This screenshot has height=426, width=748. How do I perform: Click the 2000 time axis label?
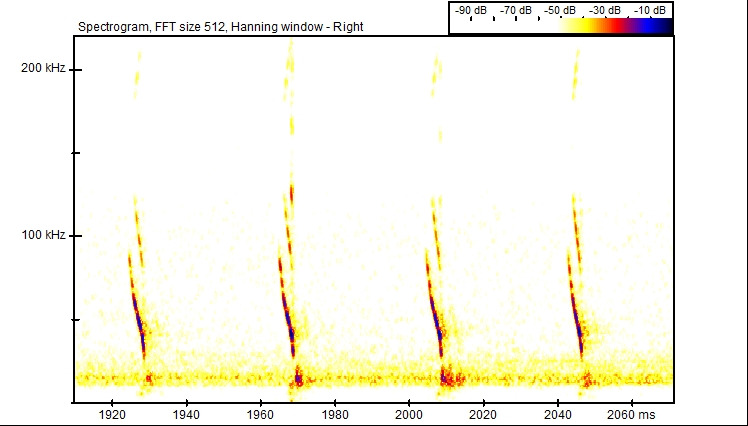[x=408, y=413]
